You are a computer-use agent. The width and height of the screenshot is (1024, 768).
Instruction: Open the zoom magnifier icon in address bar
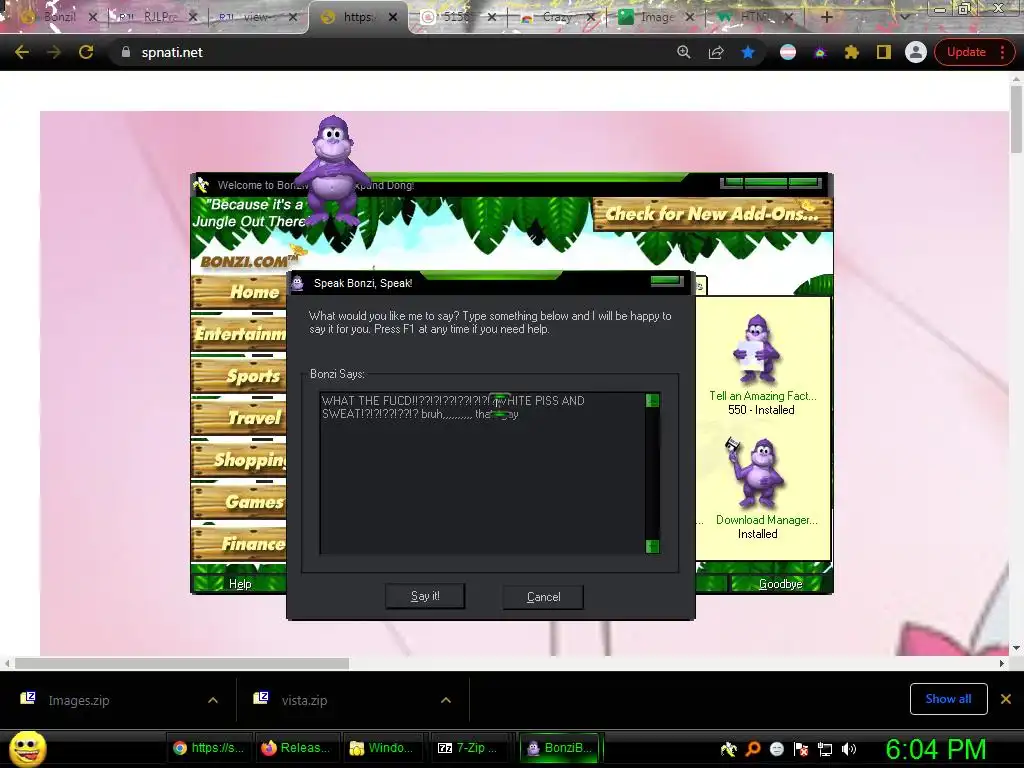(x=684, y=52)
